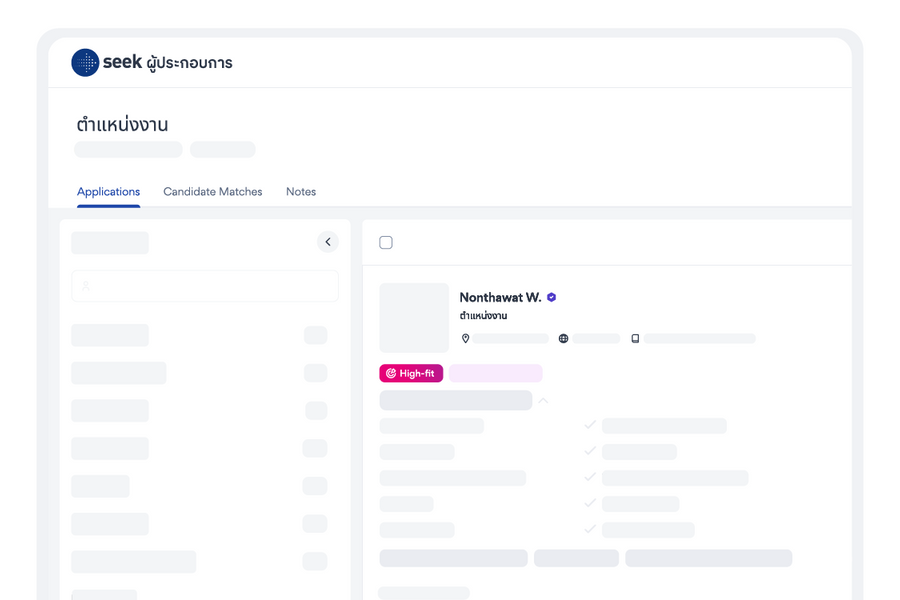Image resolution: width=900 pixels, height=600 pixels.
Task: Click the seek ผู้ประกอบการ header text
Action: click(168, 63)
